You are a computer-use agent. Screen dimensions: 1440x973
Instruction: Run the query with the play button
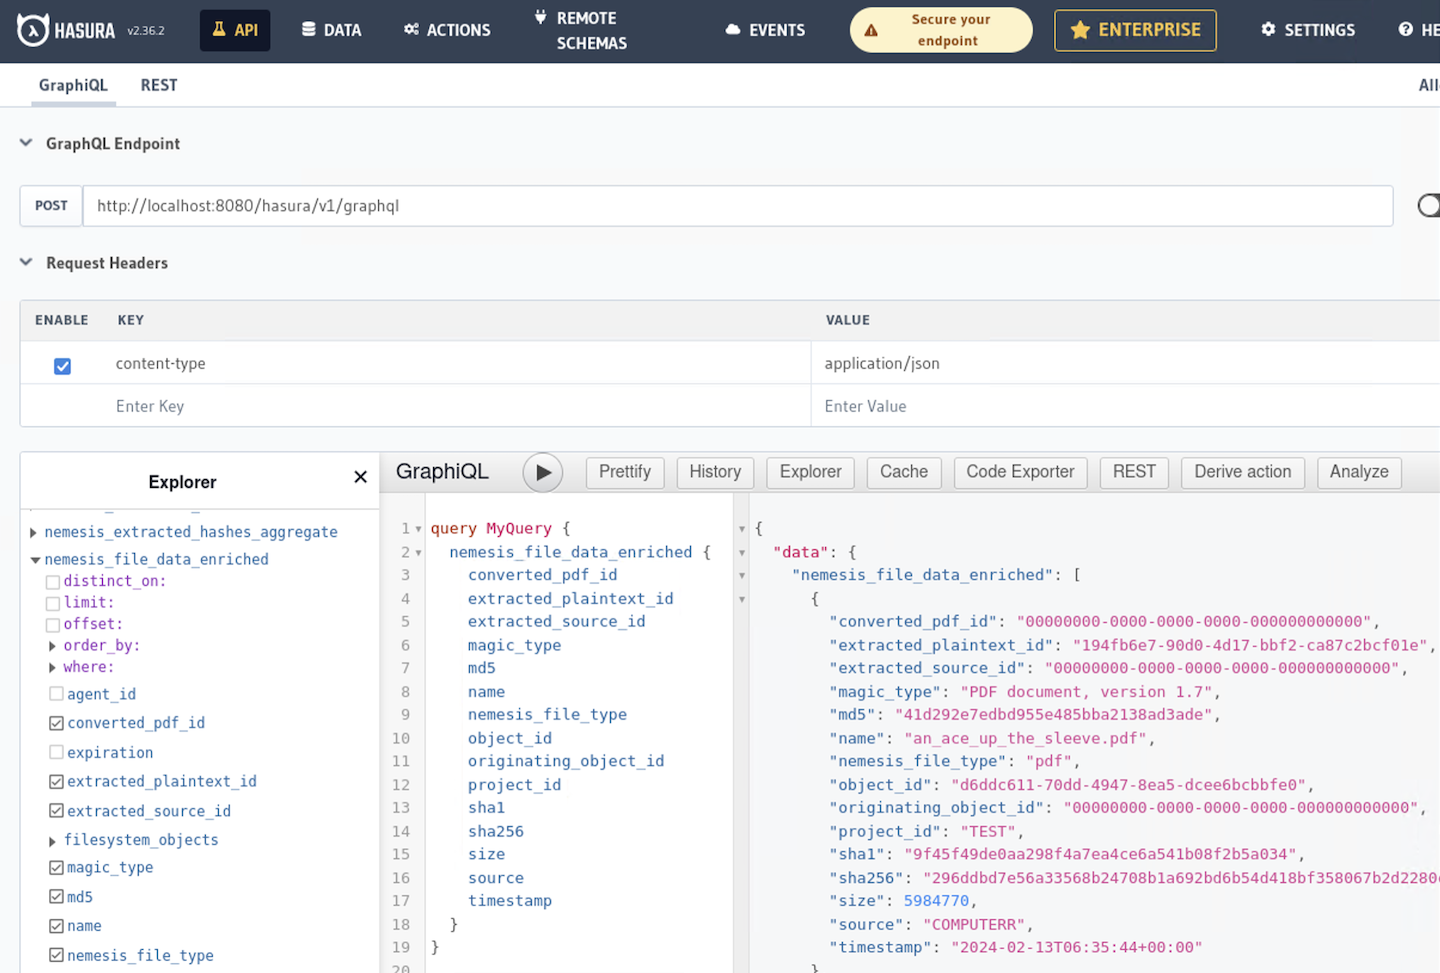[543, 472]
